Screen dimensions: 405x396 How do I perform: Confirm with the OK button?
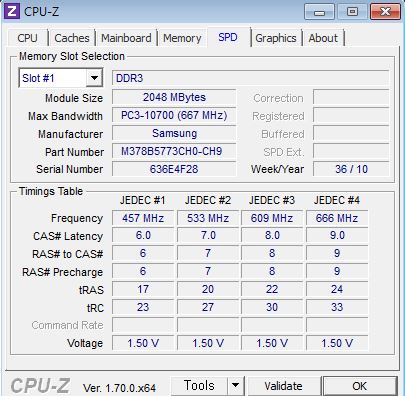tap(359, 386)
